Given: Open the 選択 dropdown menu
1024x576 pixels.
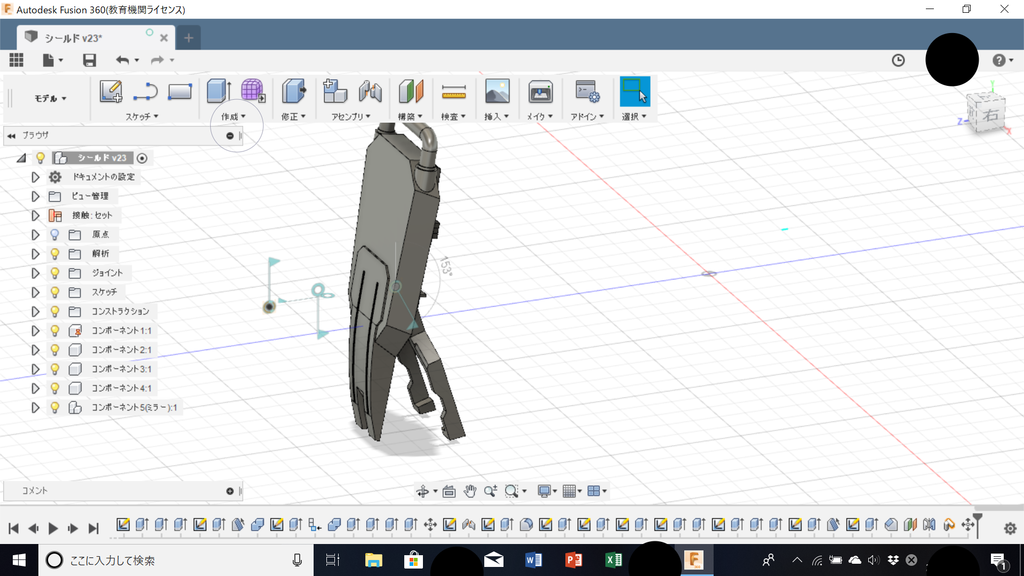Looking at the screenshot, I should (x=633, y=116).
